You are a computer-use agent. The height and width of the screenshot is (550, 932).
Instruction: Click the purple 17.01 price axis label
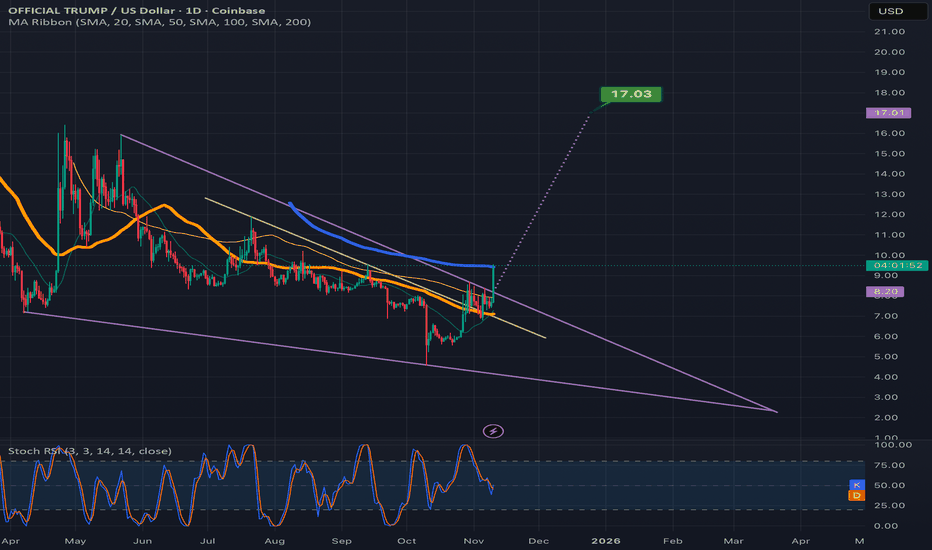coord(888,113)
